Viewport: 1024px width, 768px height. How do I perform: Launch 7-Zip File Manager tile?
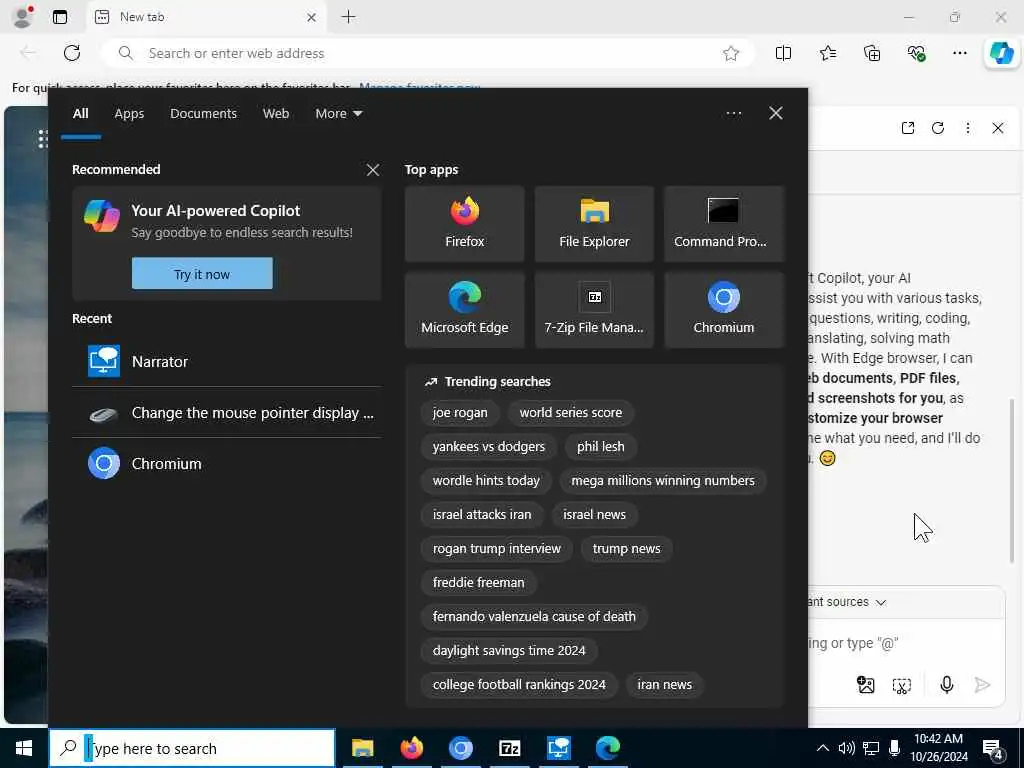(594, 310)
